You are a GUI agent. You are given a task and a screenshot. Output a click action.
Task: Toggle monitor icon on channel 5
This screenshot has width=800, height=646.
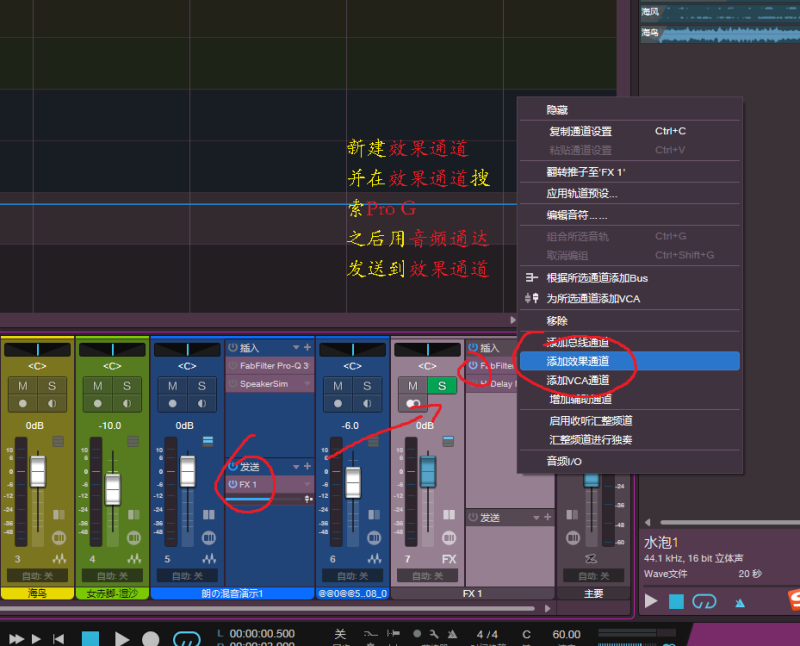(200, 404)
